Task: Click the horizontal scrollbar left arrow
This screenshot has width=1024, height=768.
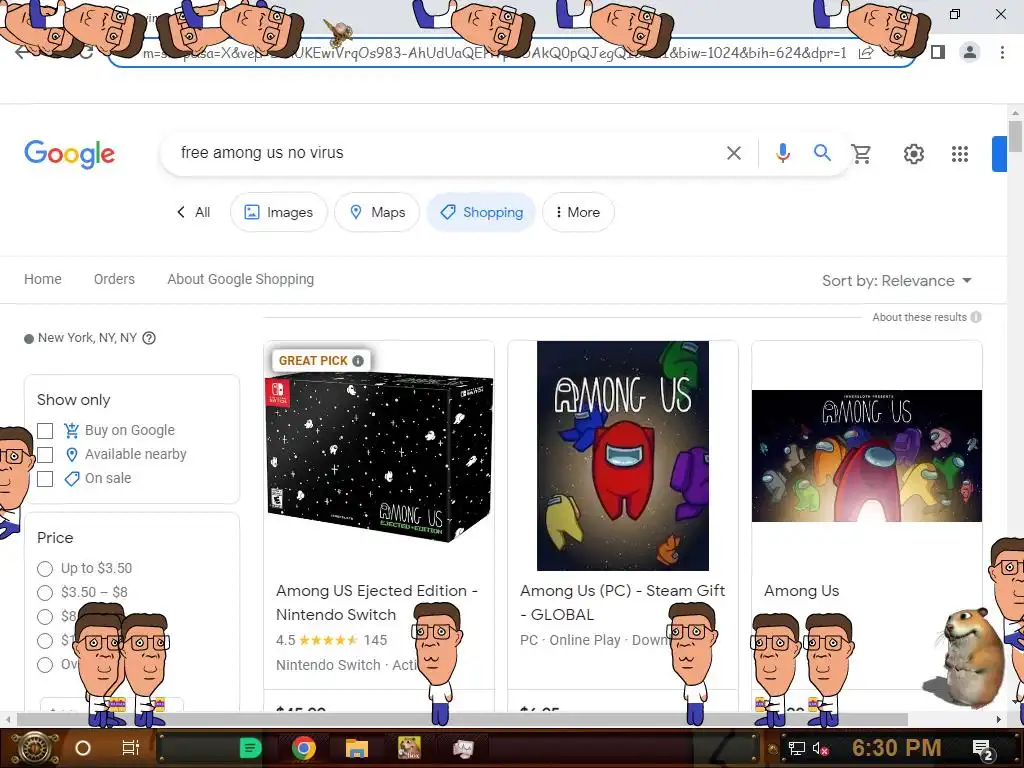Action: pos(7,719)
